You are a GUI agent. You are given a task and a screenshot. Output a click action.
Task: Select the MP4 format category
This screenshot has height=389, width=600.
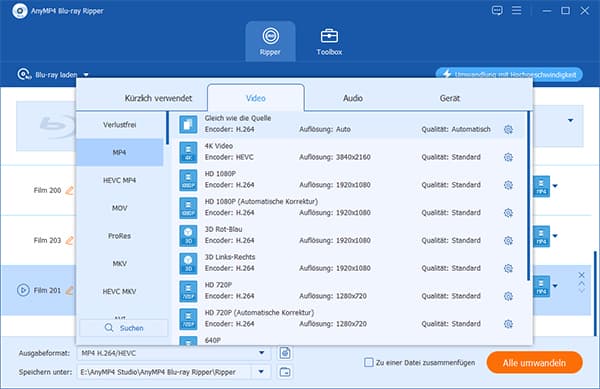[x=120, y=152]
